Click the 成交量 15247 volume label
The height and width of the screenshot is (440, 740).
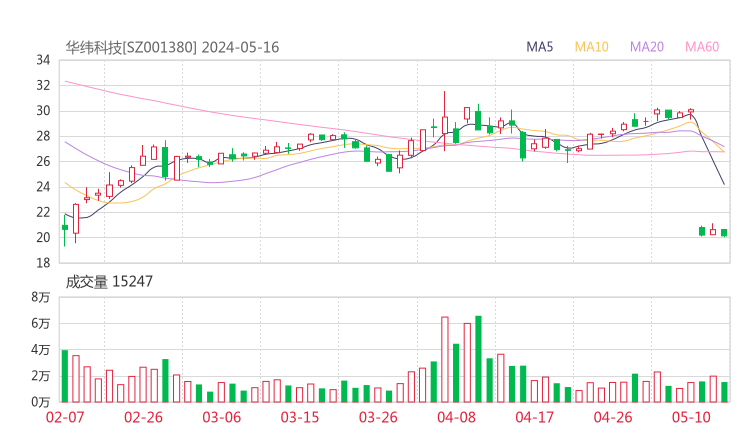(109, 282)
